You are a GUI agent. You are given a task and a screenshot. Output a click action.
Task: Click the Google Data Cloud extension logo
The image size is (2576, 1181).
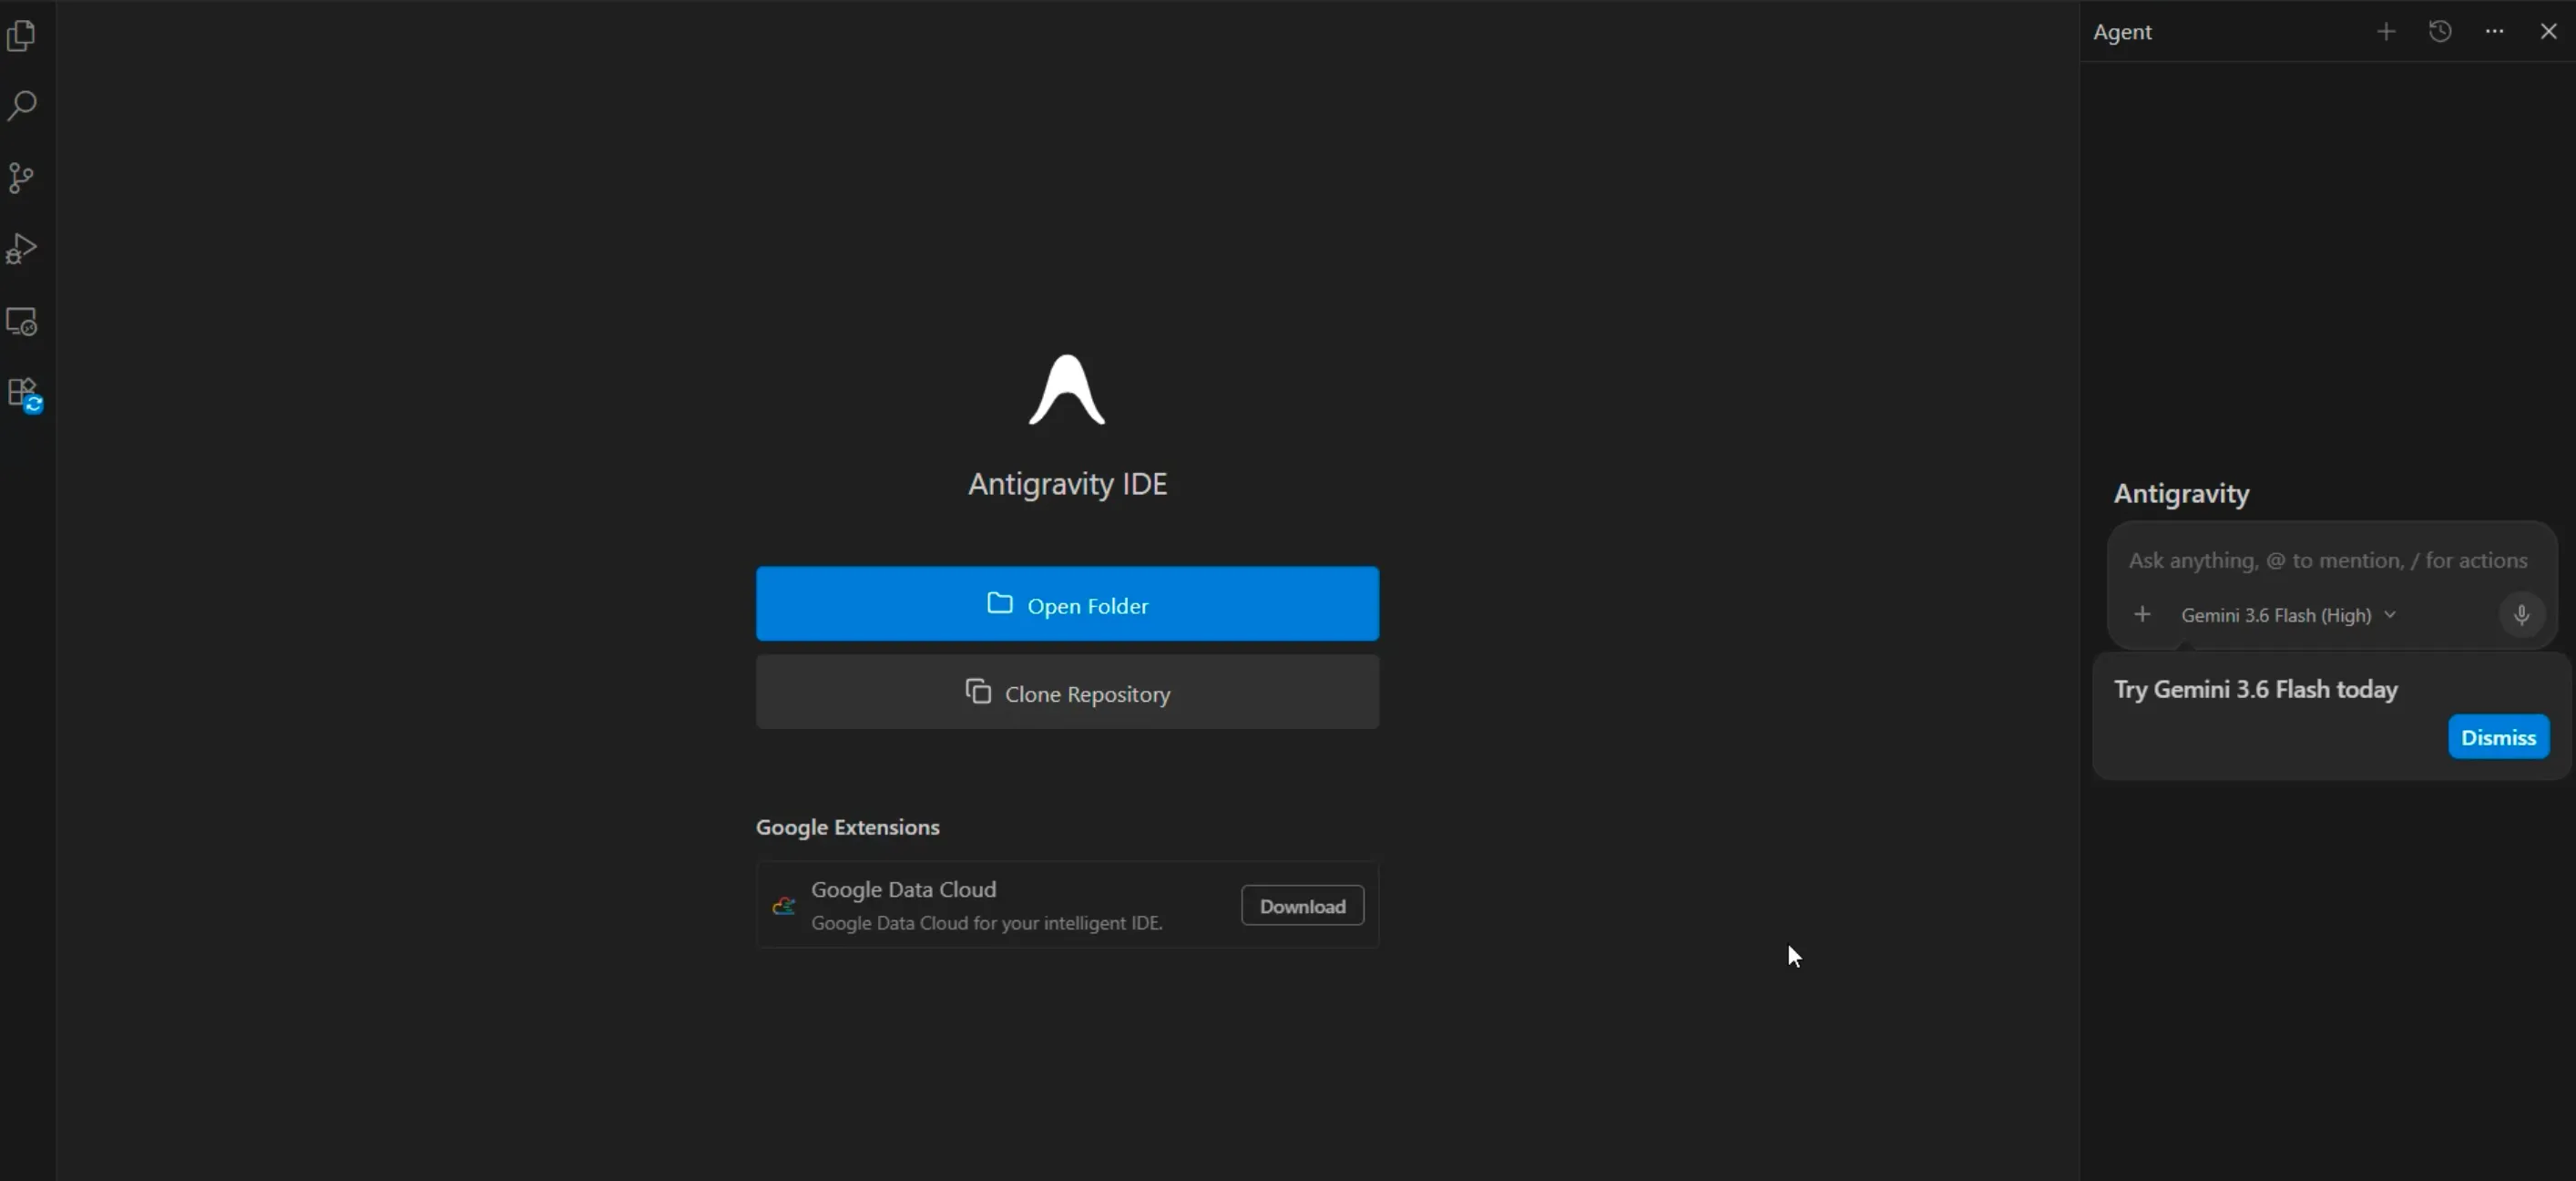point(784,906)
